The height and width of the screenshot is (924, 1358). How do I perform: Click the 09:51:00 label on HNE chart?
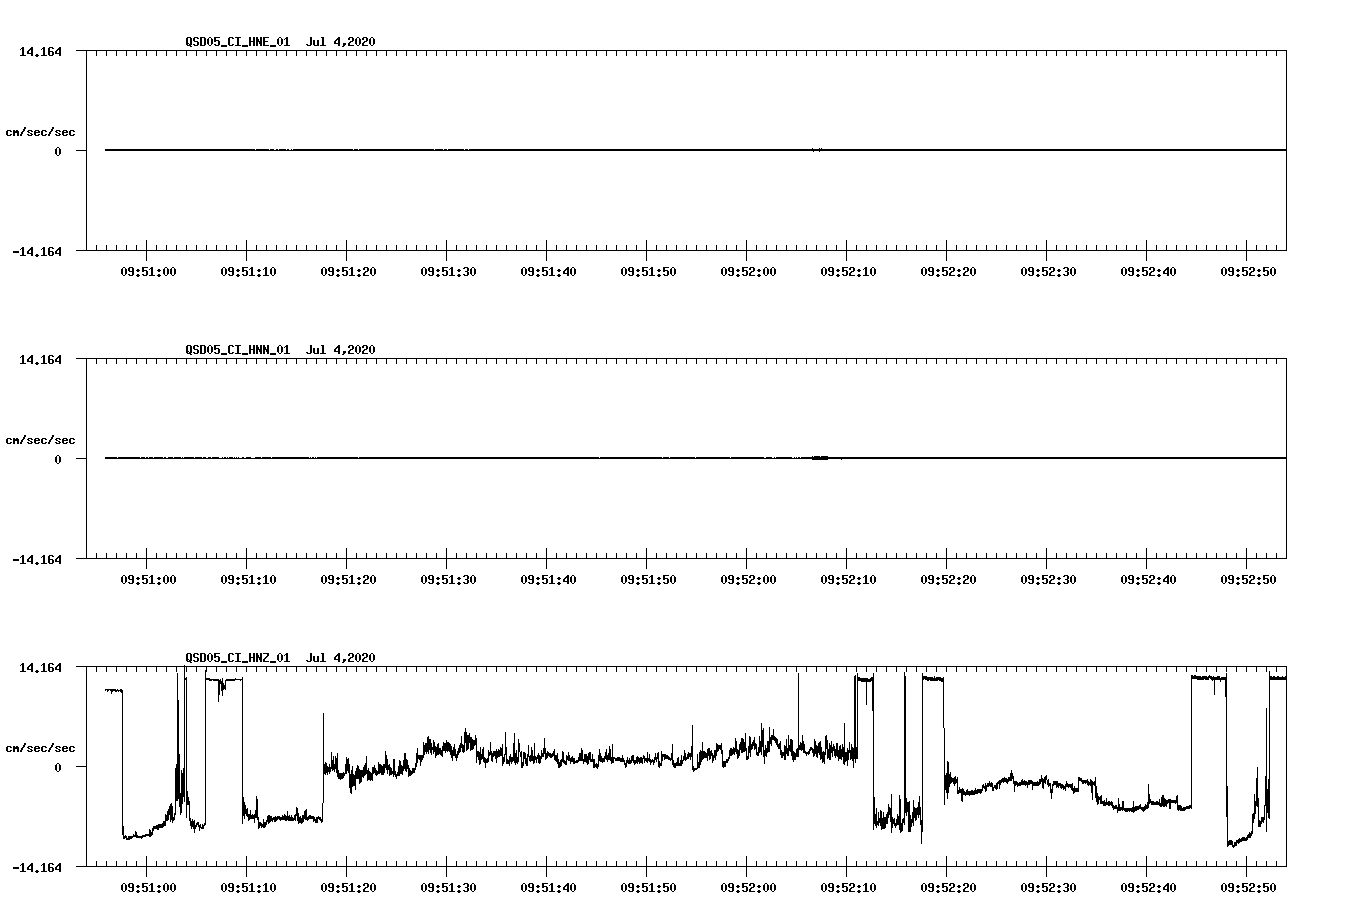[148, 271]
